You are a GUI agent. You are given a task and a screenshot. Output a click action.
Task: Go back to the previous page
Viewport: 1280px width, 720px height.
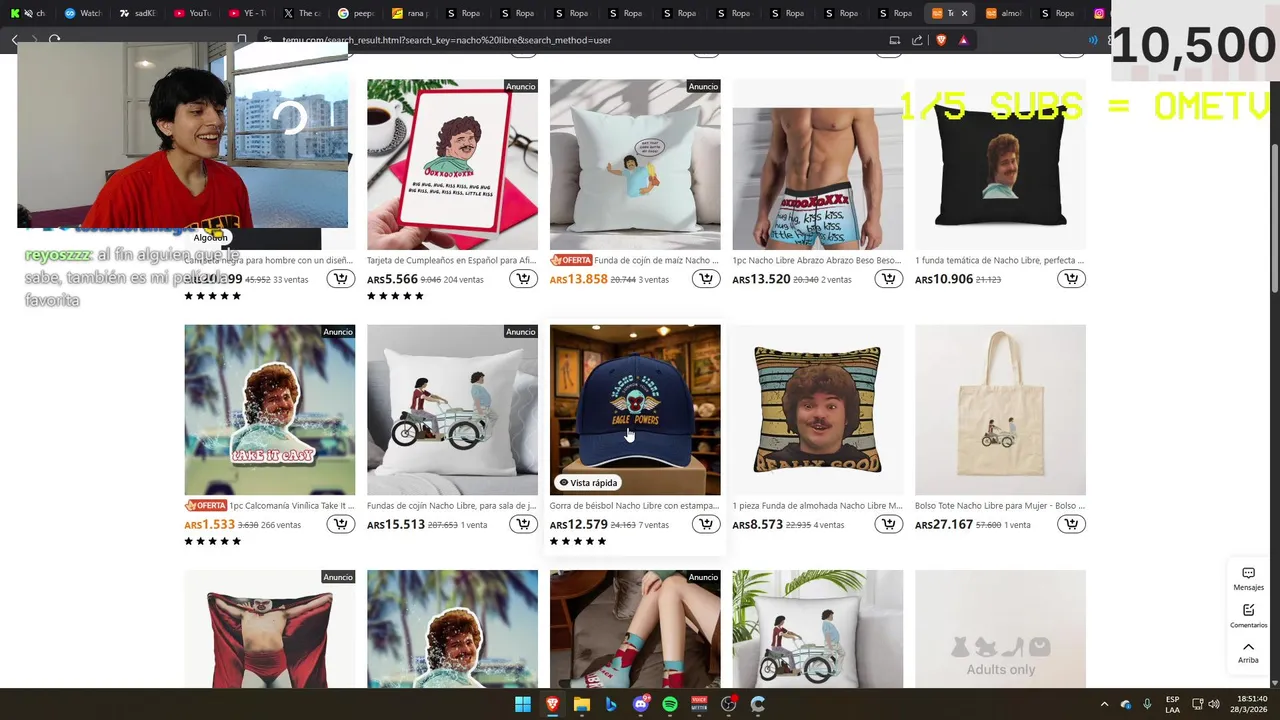(x=14, y=40)
